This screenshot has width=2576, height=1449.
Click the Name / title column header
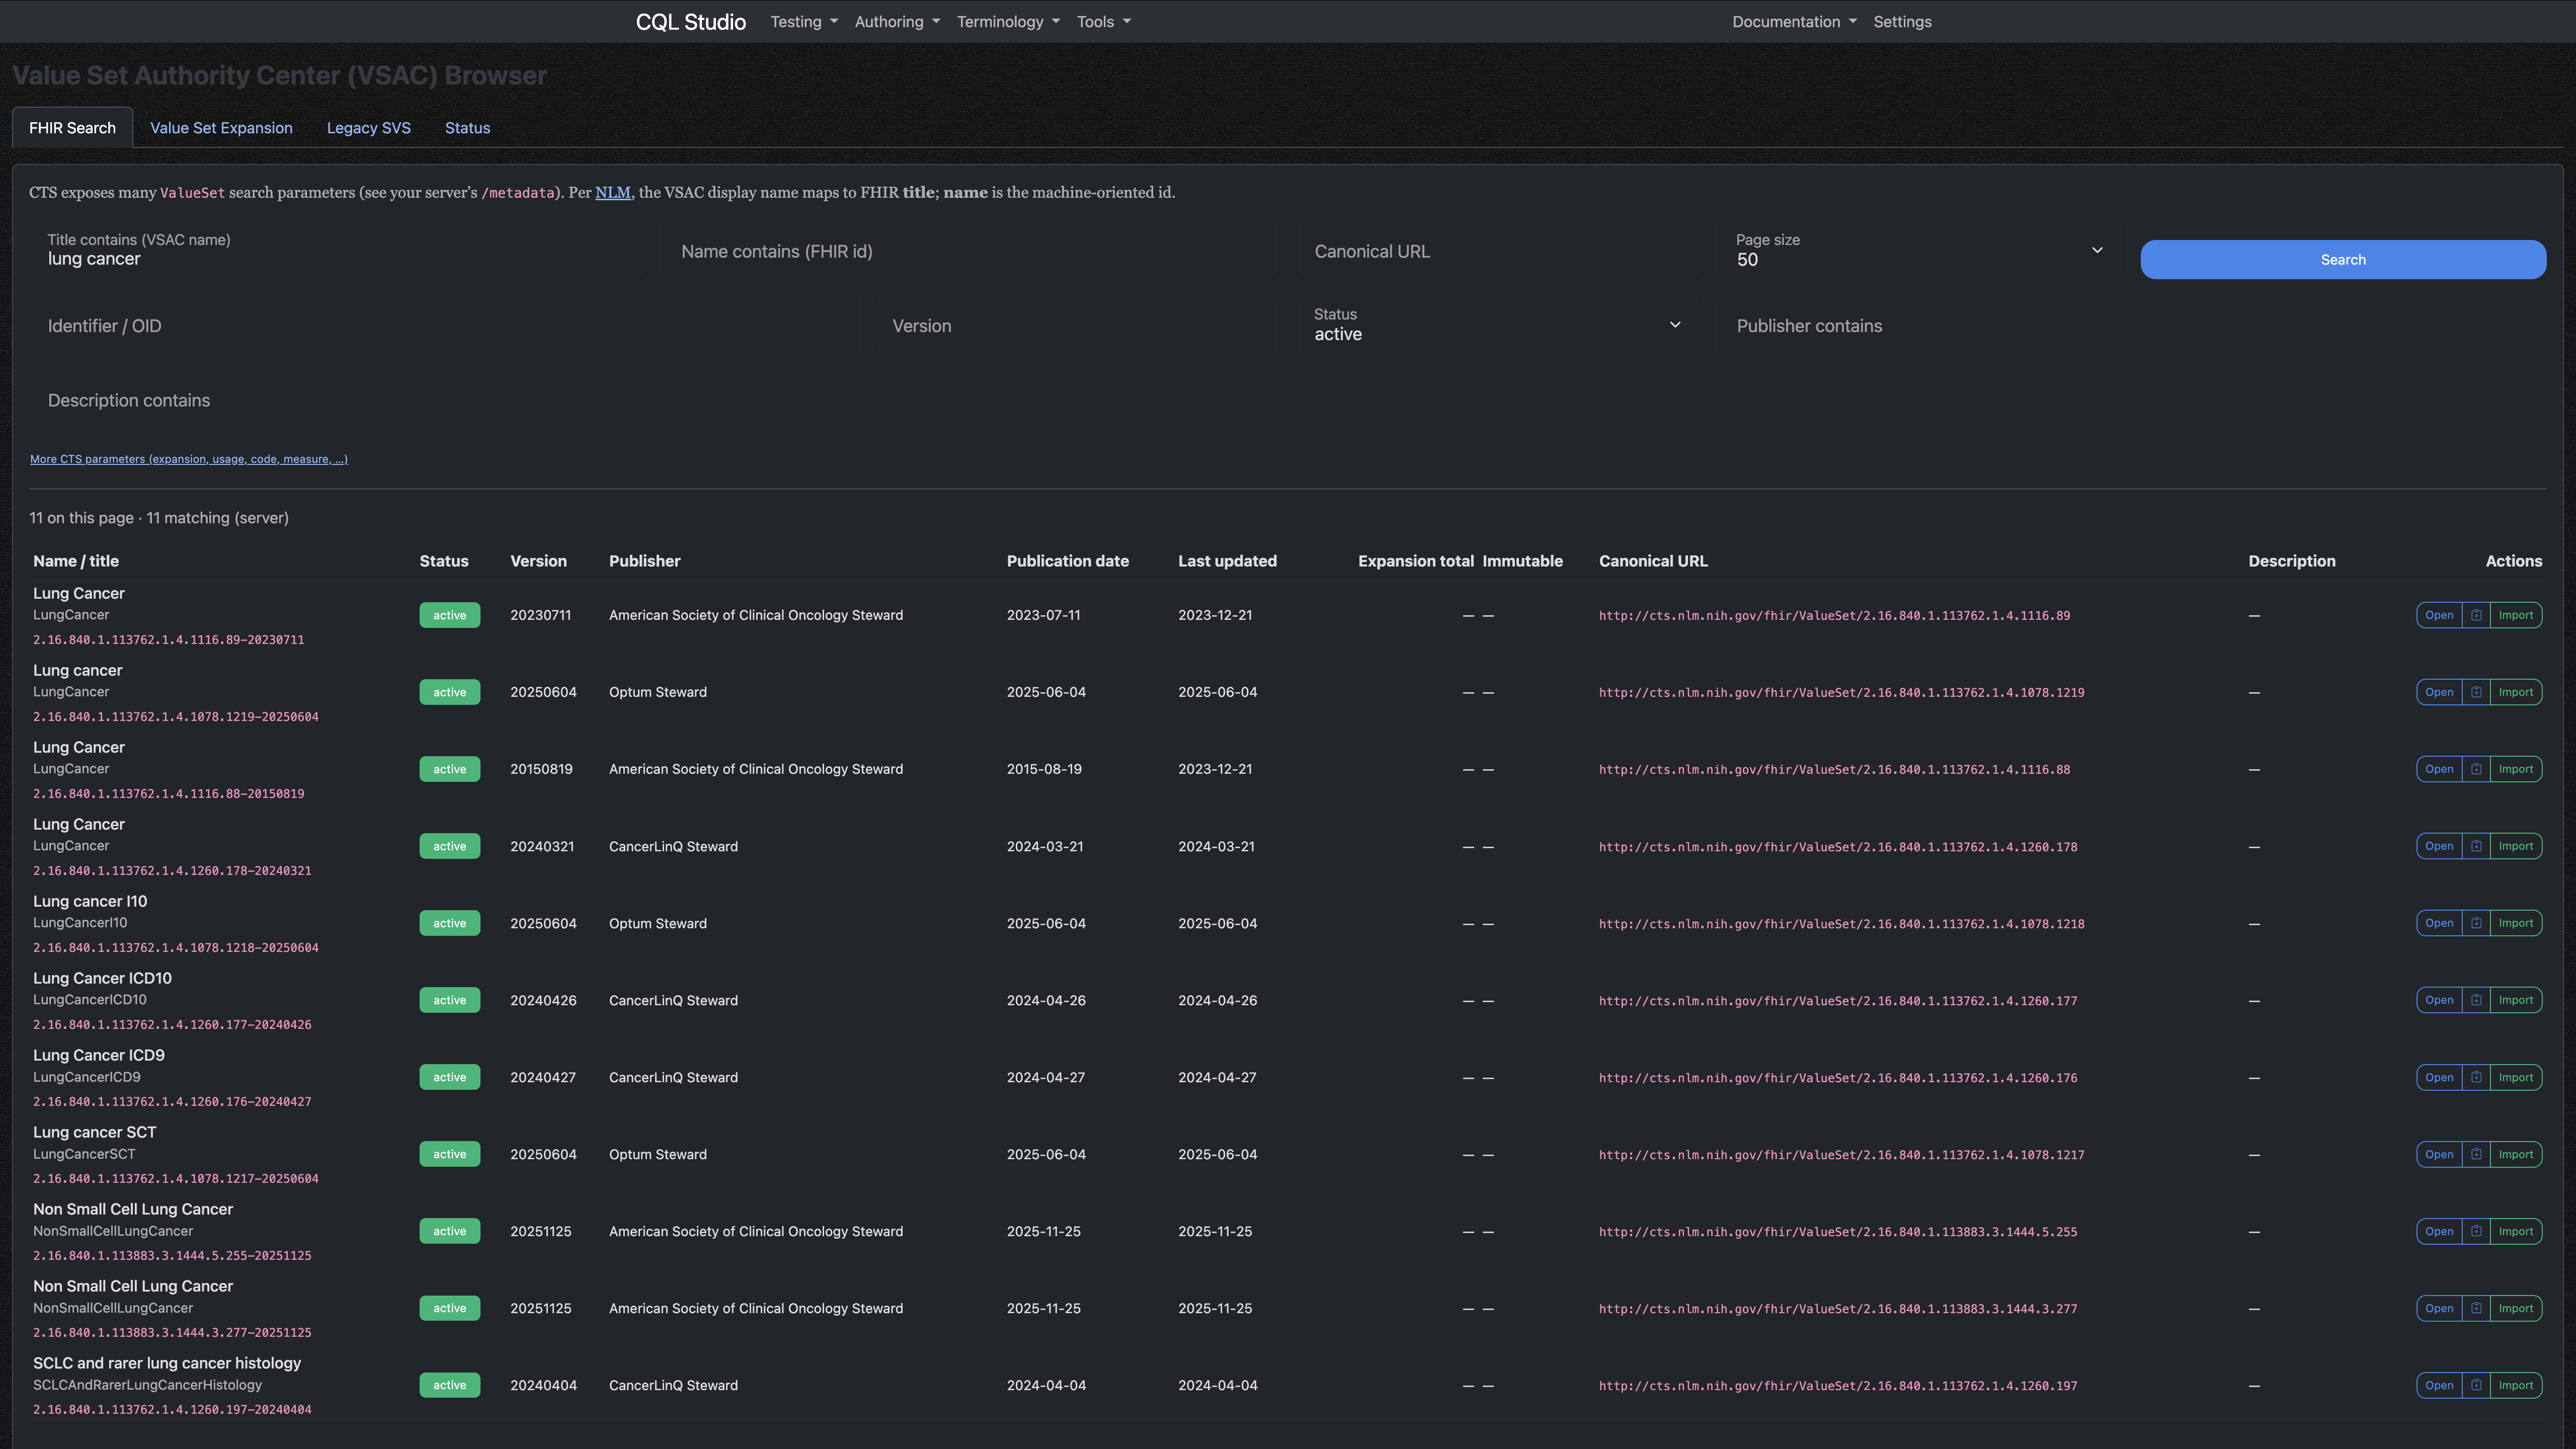coord(76,561)
